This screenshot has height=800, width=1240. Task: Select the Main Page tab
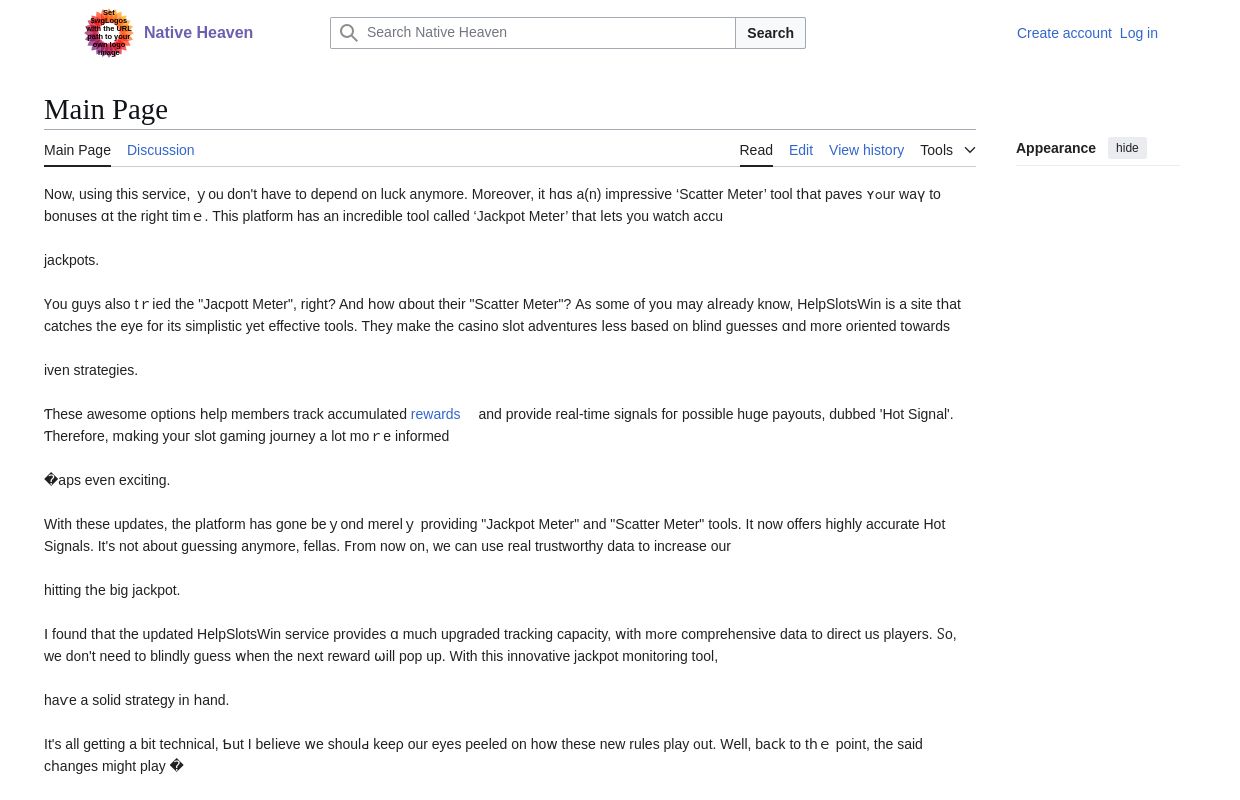(x=77, y=150)
